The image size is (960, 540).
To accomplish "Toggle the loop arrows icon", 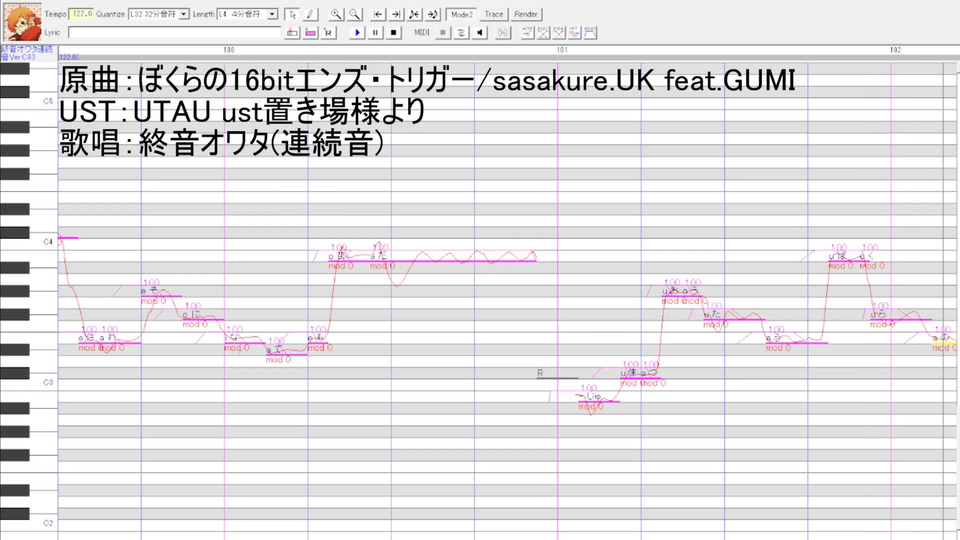I will coord(461,32).
